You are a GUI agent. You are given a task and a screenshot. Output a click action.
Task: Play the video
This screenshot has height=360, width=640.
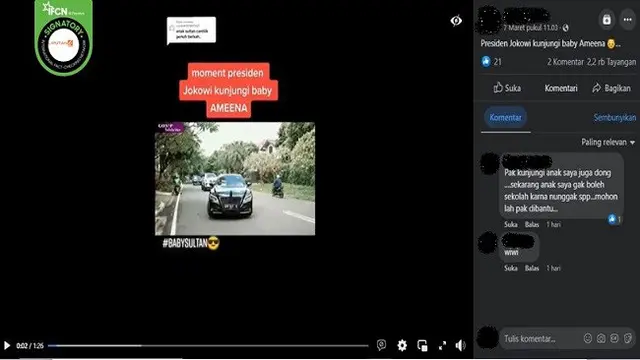point(7,346)
